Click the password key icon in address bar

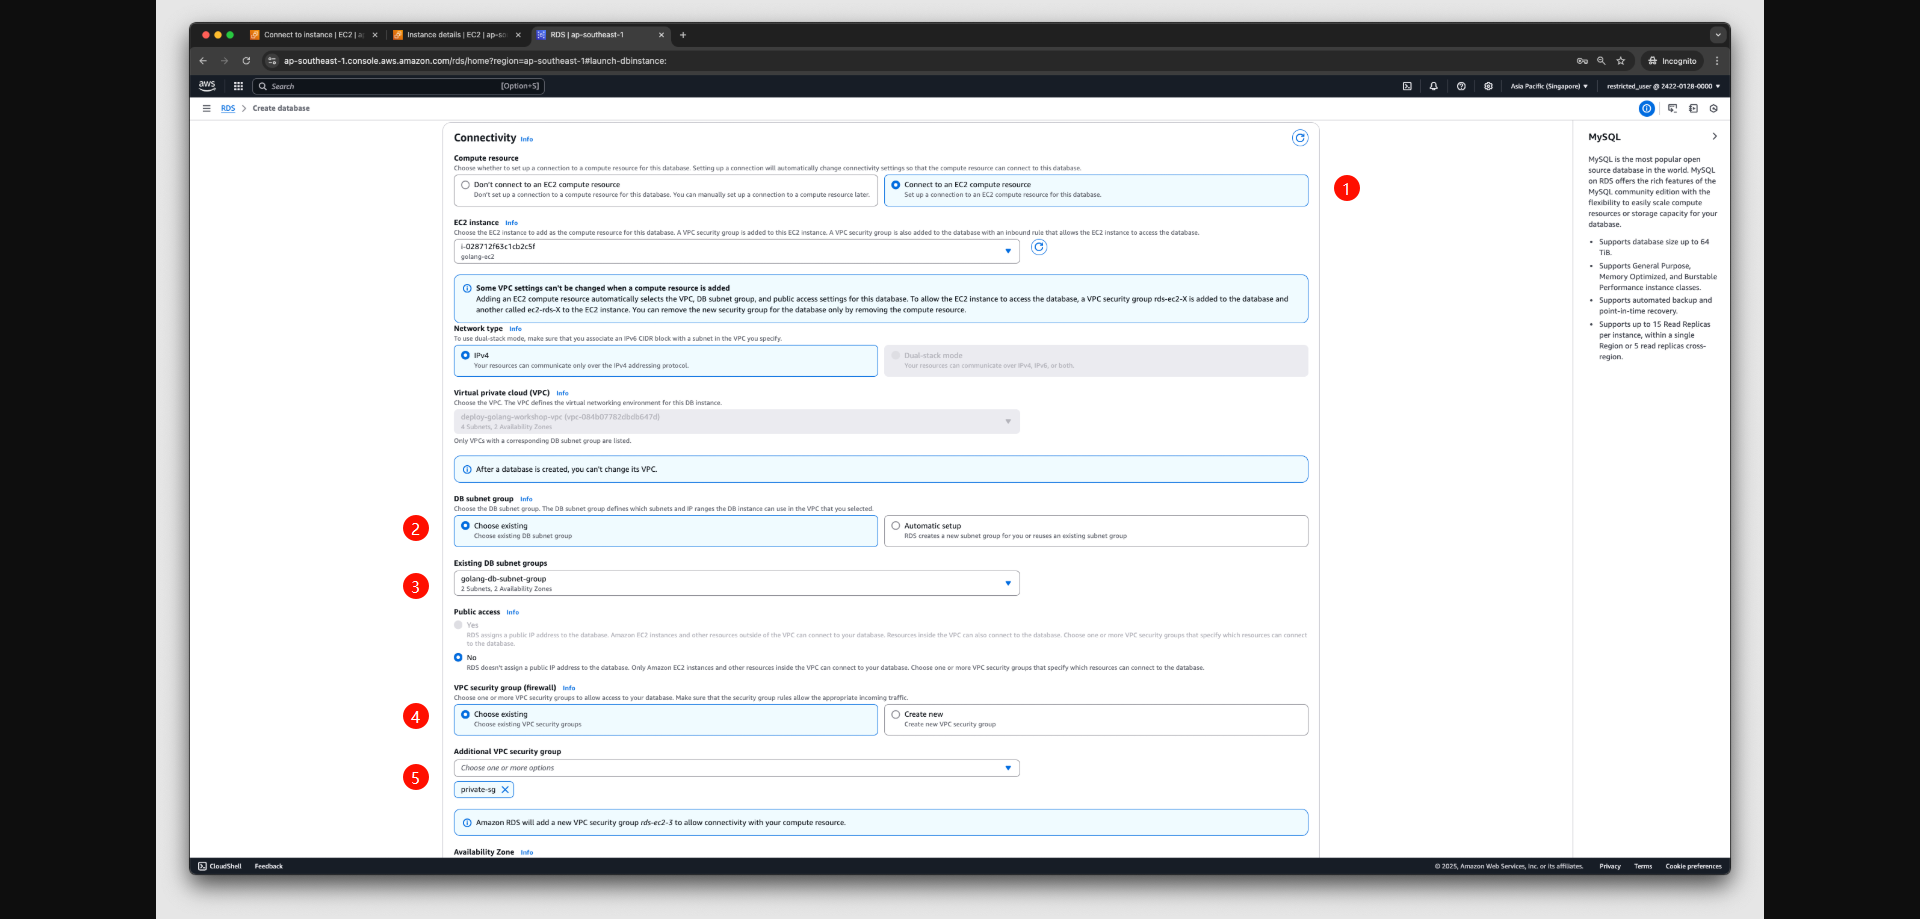[x=1582, y=61]
